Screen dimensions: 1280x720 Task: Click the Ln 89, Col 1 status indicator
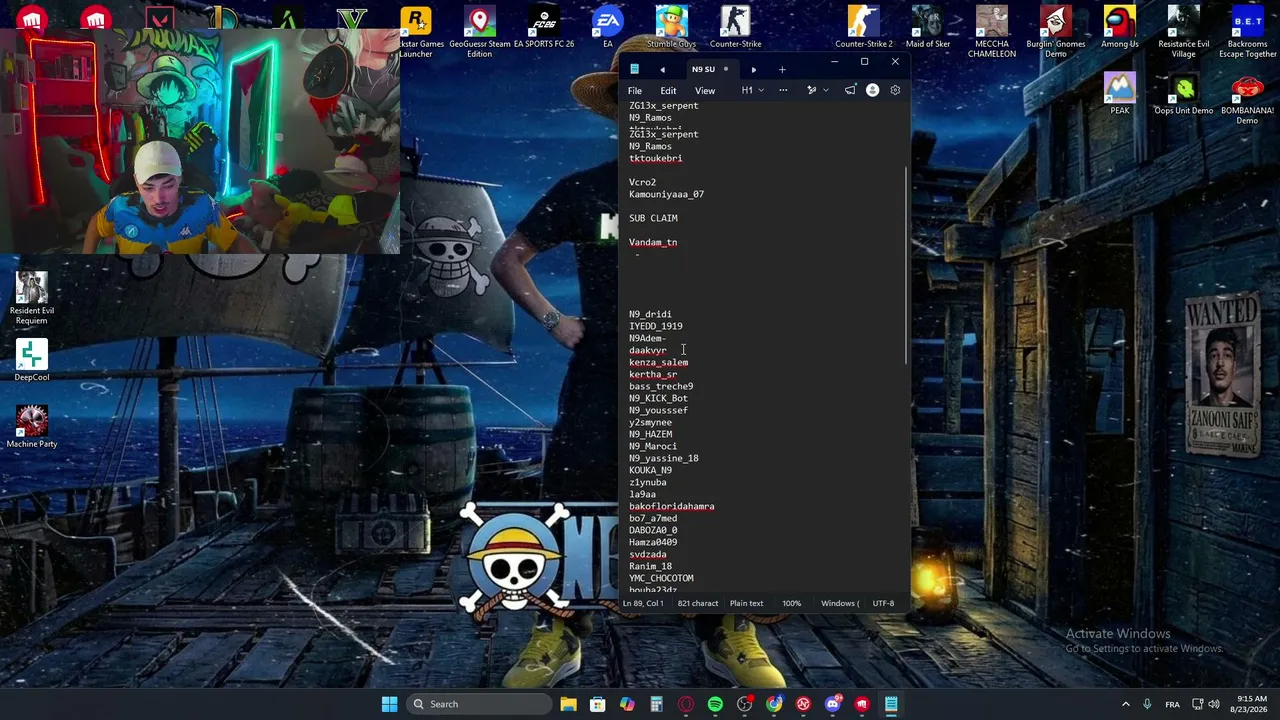click(x=644, y=603)
